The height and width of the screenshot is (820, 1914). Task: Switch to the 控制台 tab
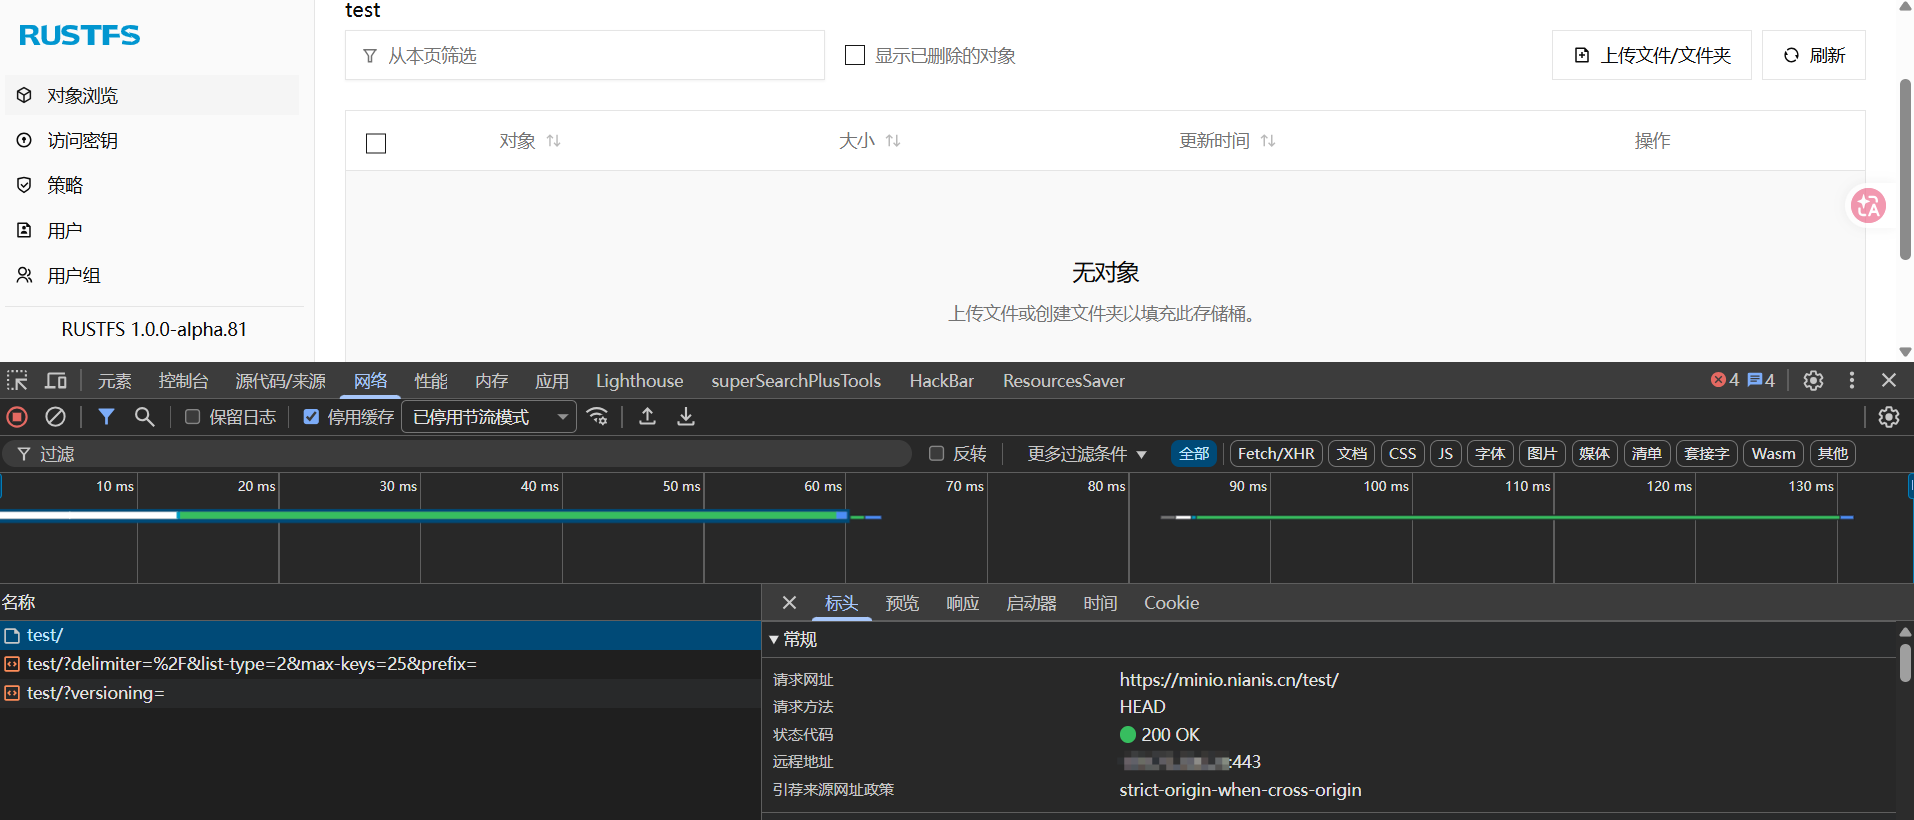pos(183,381)
